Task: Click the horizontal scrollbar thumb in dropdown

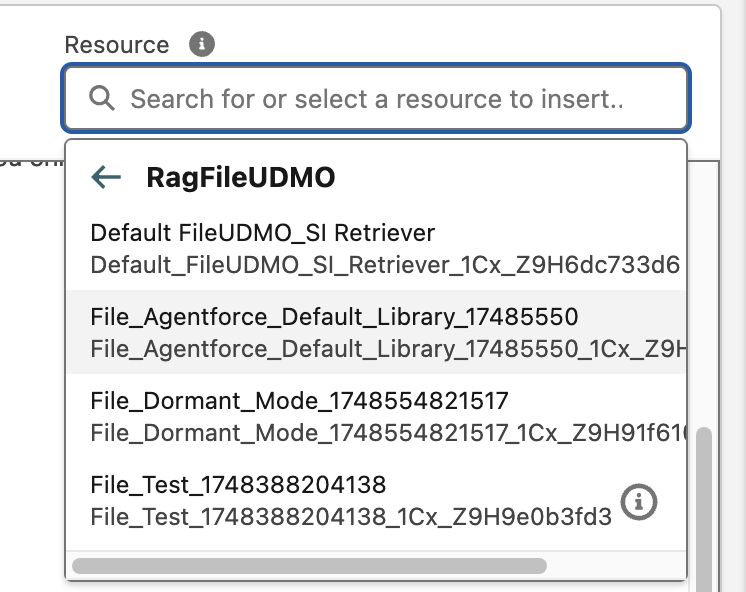Action: click(309, 566)
